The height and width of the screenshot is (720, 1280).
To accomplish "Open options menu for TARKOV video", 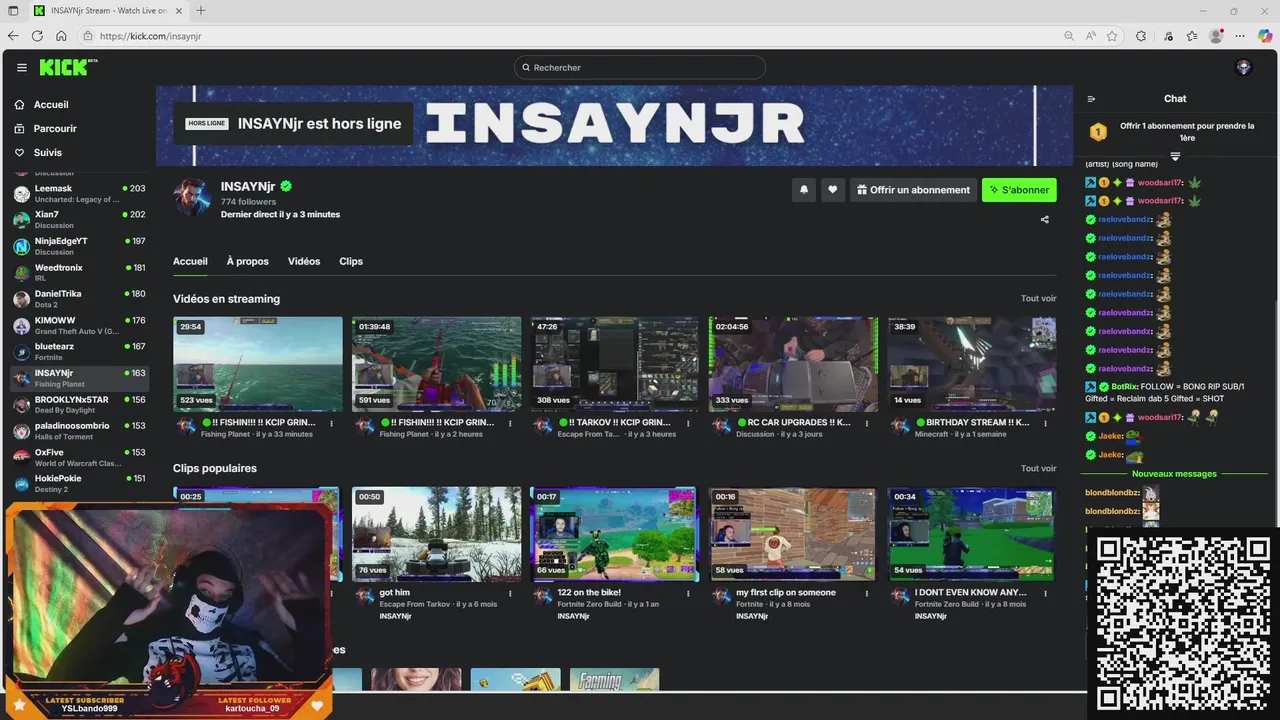I will (x=688, y=423).
